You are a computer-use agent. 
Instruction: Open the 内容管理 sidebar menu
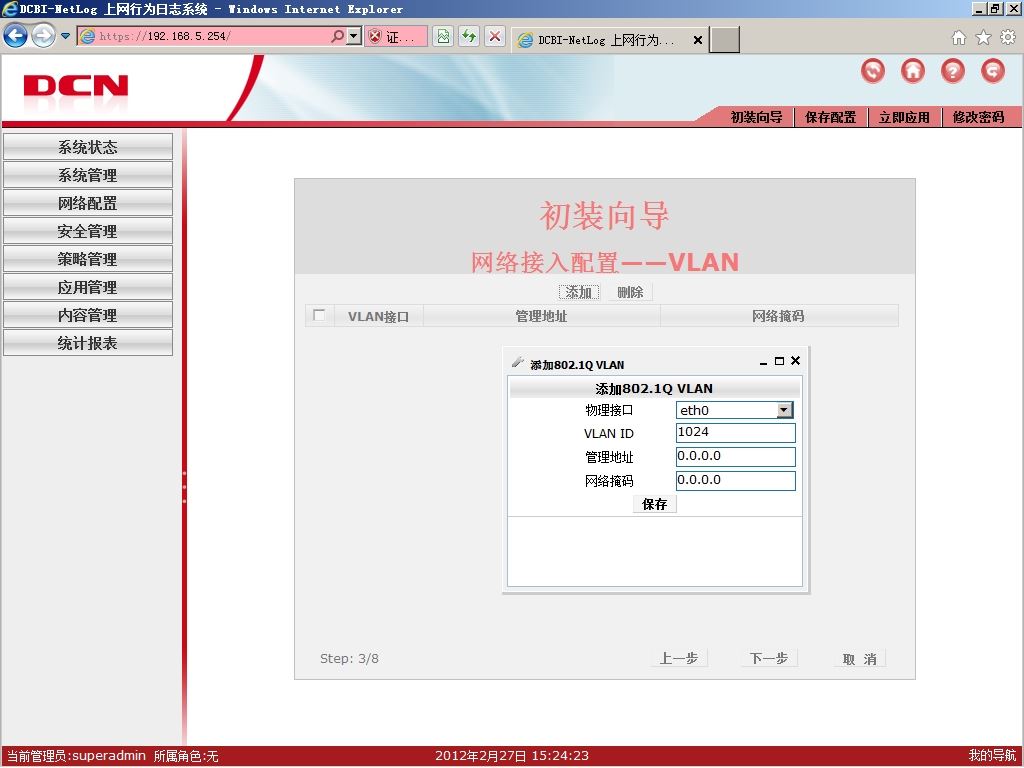coord(88,315)
